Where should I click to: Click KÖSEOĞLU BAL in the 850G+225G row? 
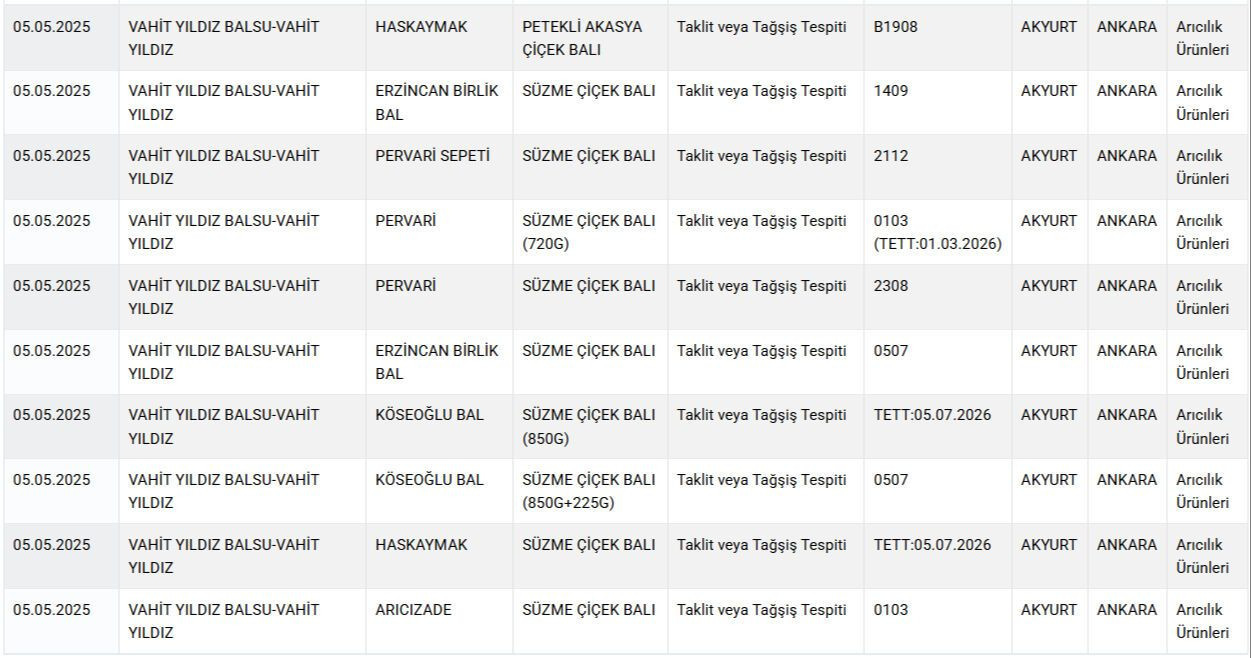tap(429, 480)
